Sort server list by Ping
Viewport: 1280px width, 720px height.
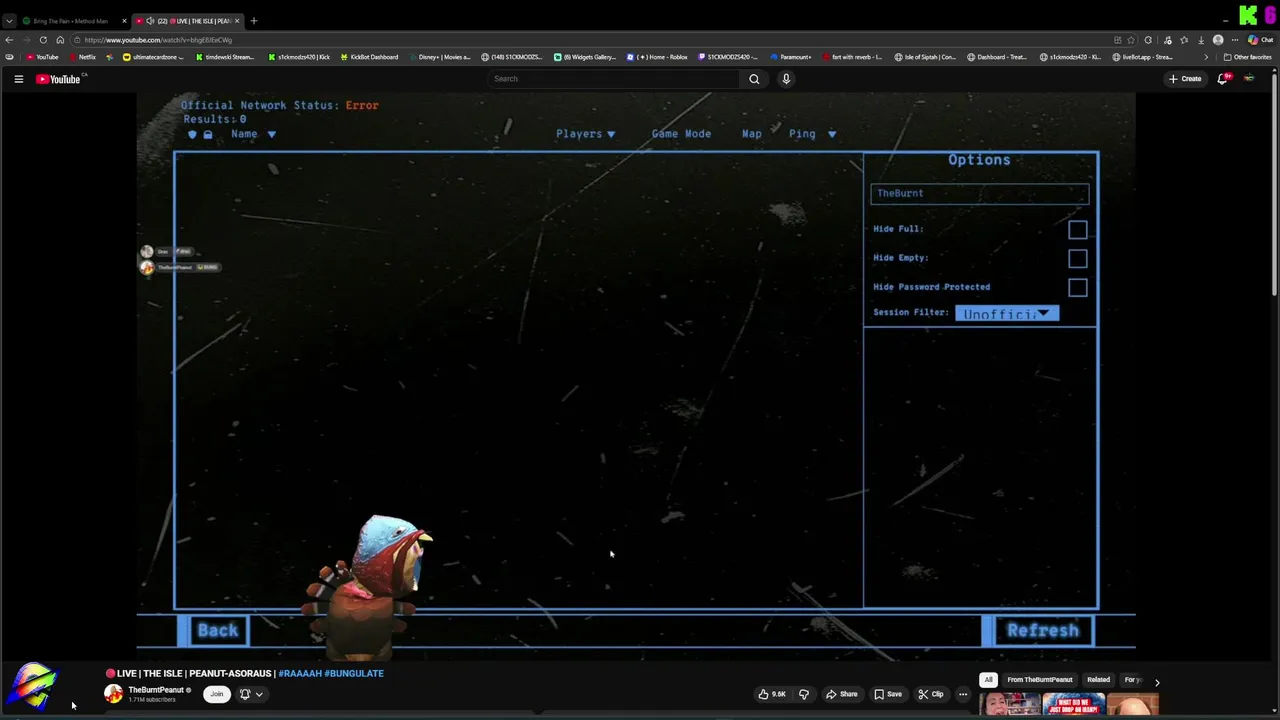[x=812, y=134]
